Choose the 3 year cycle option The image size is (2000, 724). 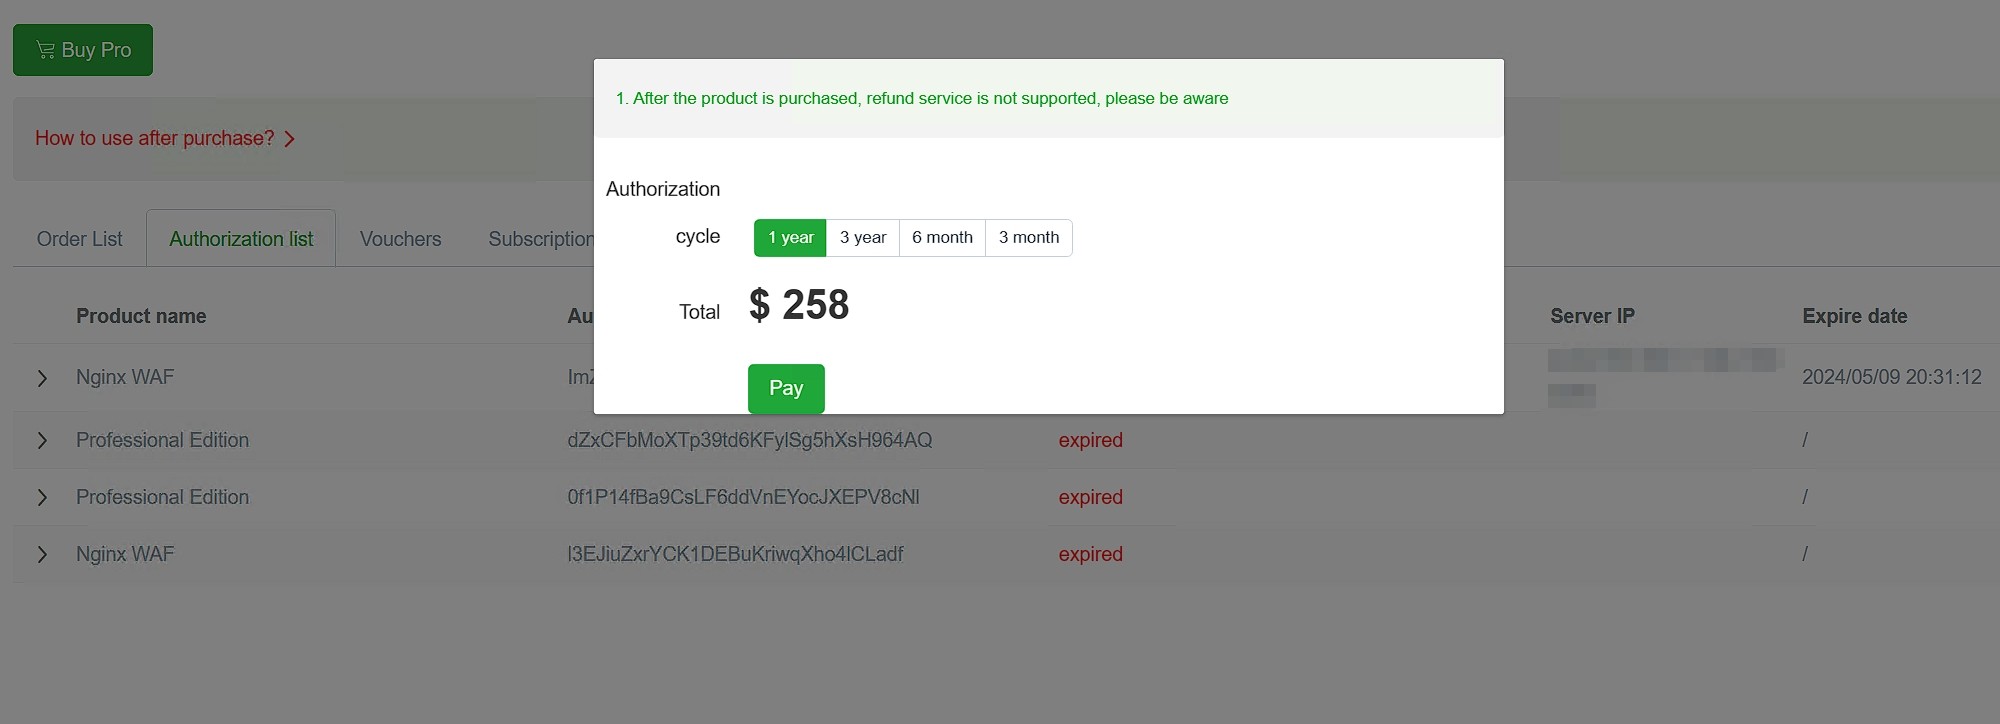click(x=863, y=238)
